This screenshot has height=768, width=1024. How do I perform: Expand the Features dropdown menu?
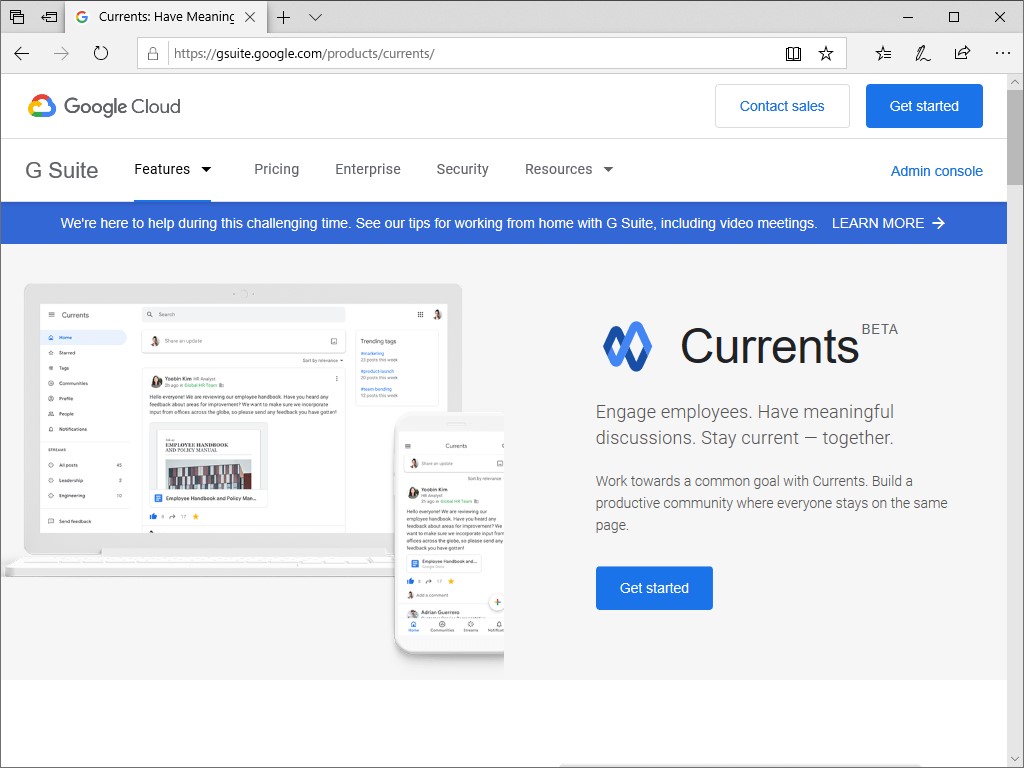pyautogui.click(x=173, y=169)
